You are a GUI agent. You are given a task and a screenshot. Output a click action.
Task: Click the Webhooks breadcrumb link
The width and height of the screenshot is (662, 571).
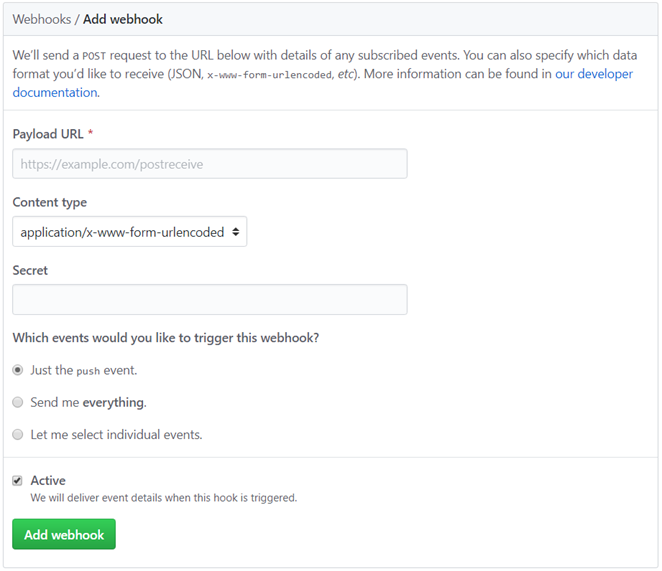41,19
